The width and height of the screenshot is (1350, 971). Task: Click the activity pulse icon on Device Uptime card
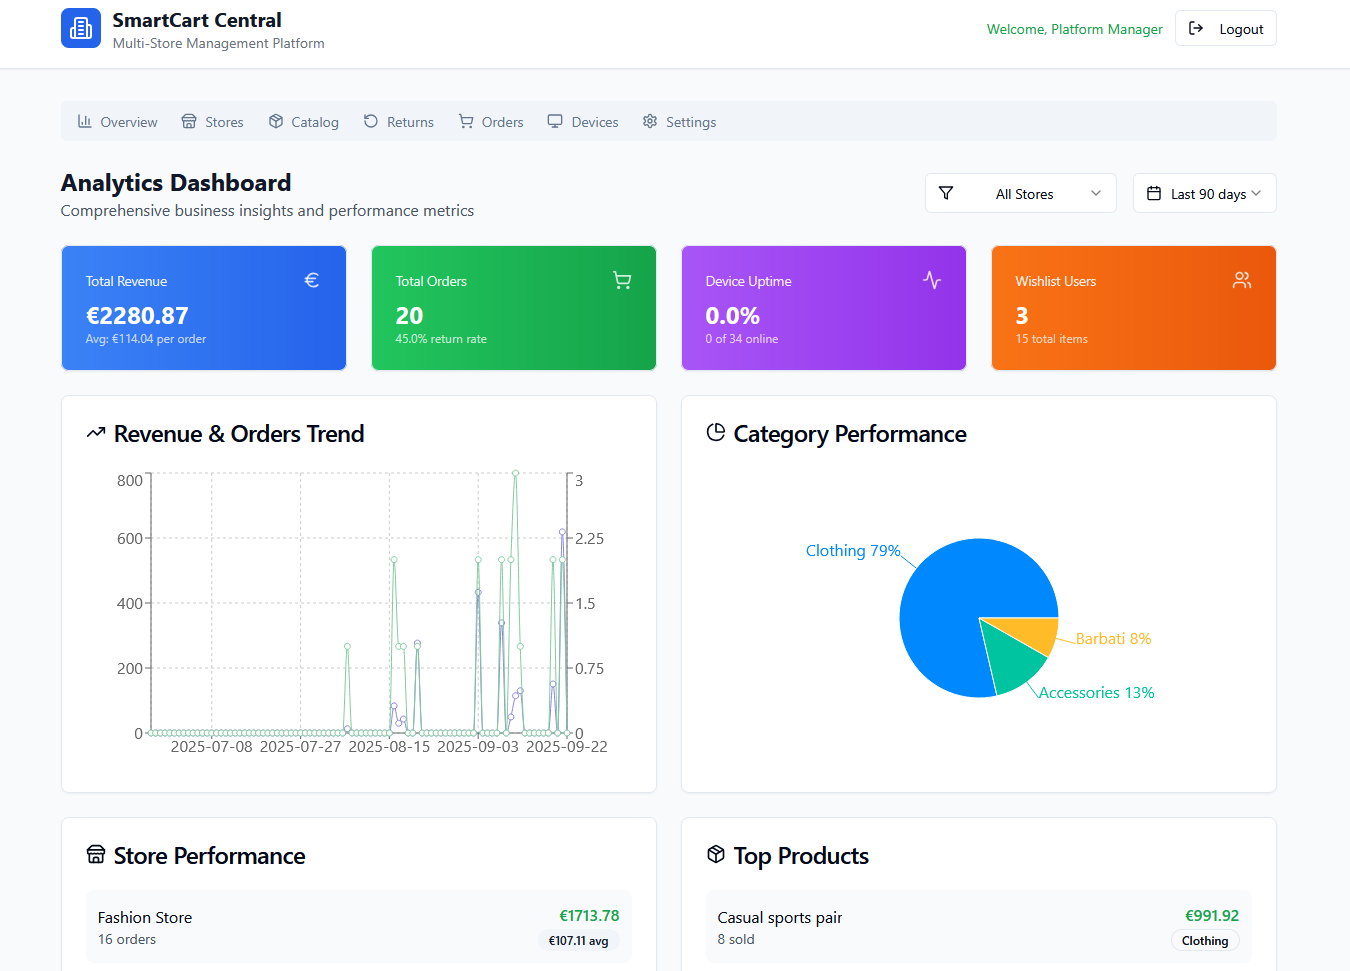(932, 281)
